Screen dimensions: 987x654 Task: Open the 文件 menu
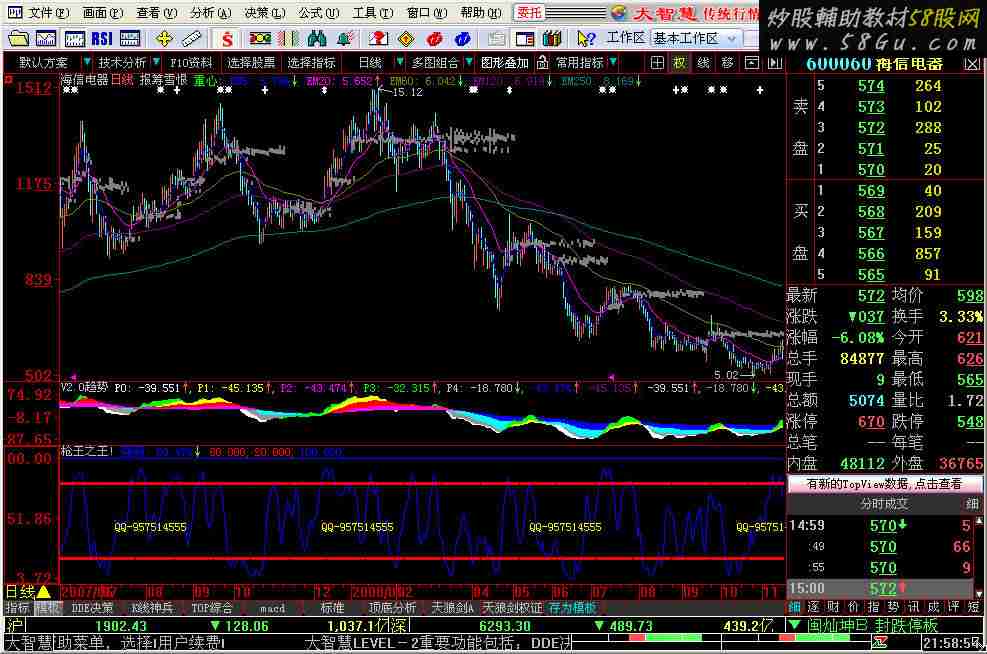tap(48, 13)
